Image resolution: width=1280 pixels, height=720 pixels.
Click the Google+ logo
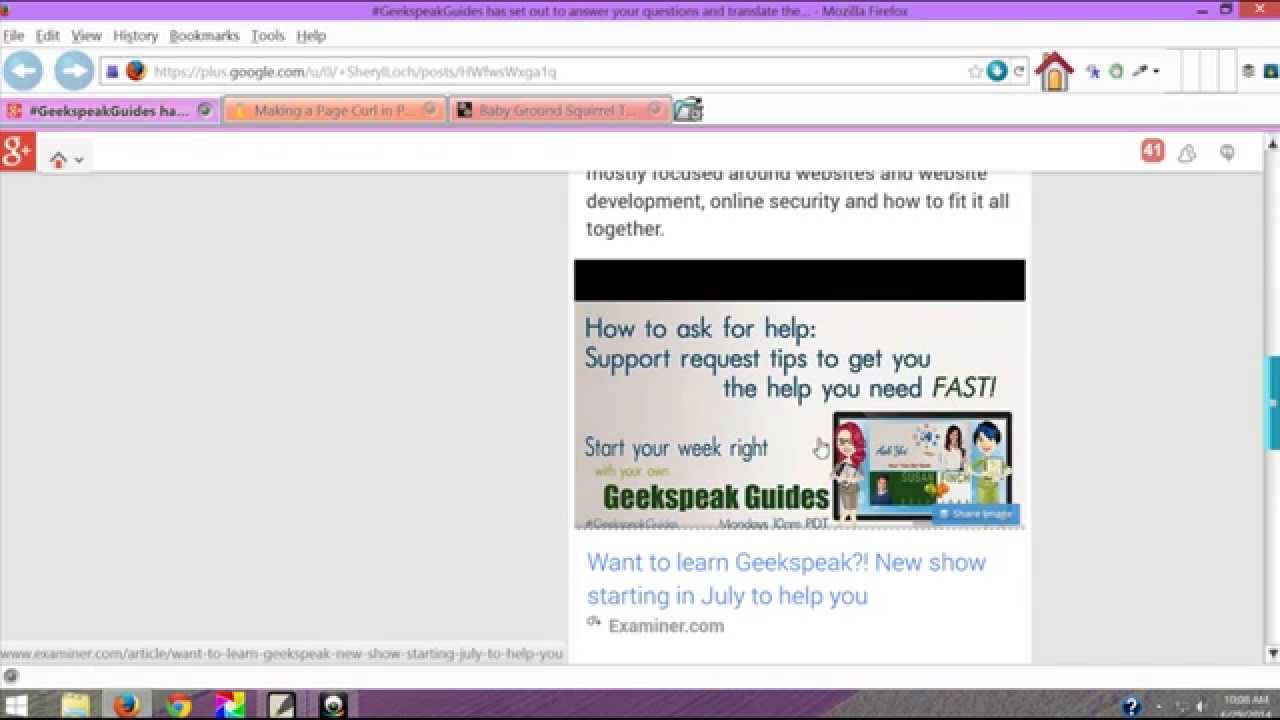coord(18,151)
